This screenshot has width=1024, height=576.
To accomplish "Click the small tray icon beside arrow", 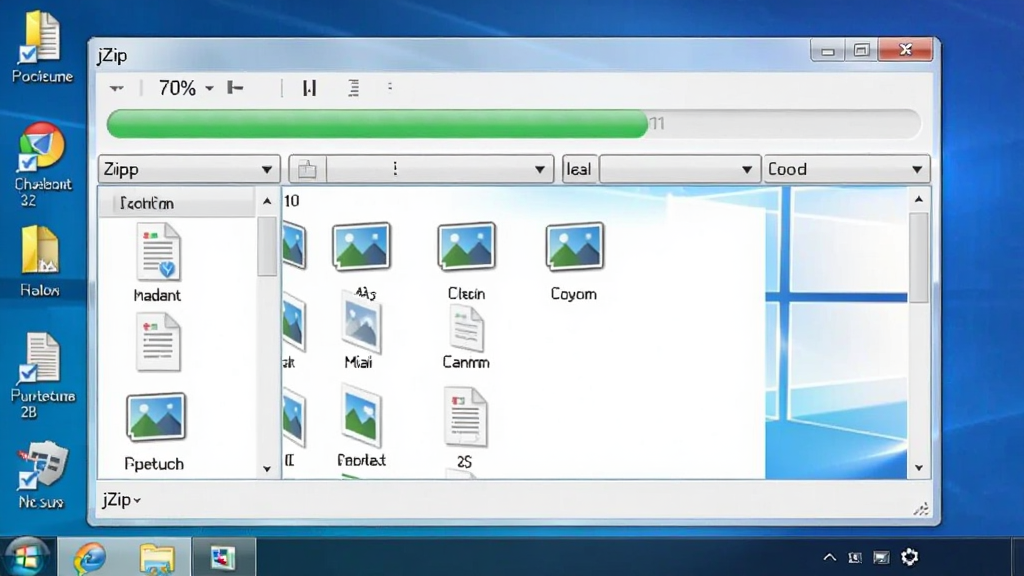I will click(x=854, y=558).
